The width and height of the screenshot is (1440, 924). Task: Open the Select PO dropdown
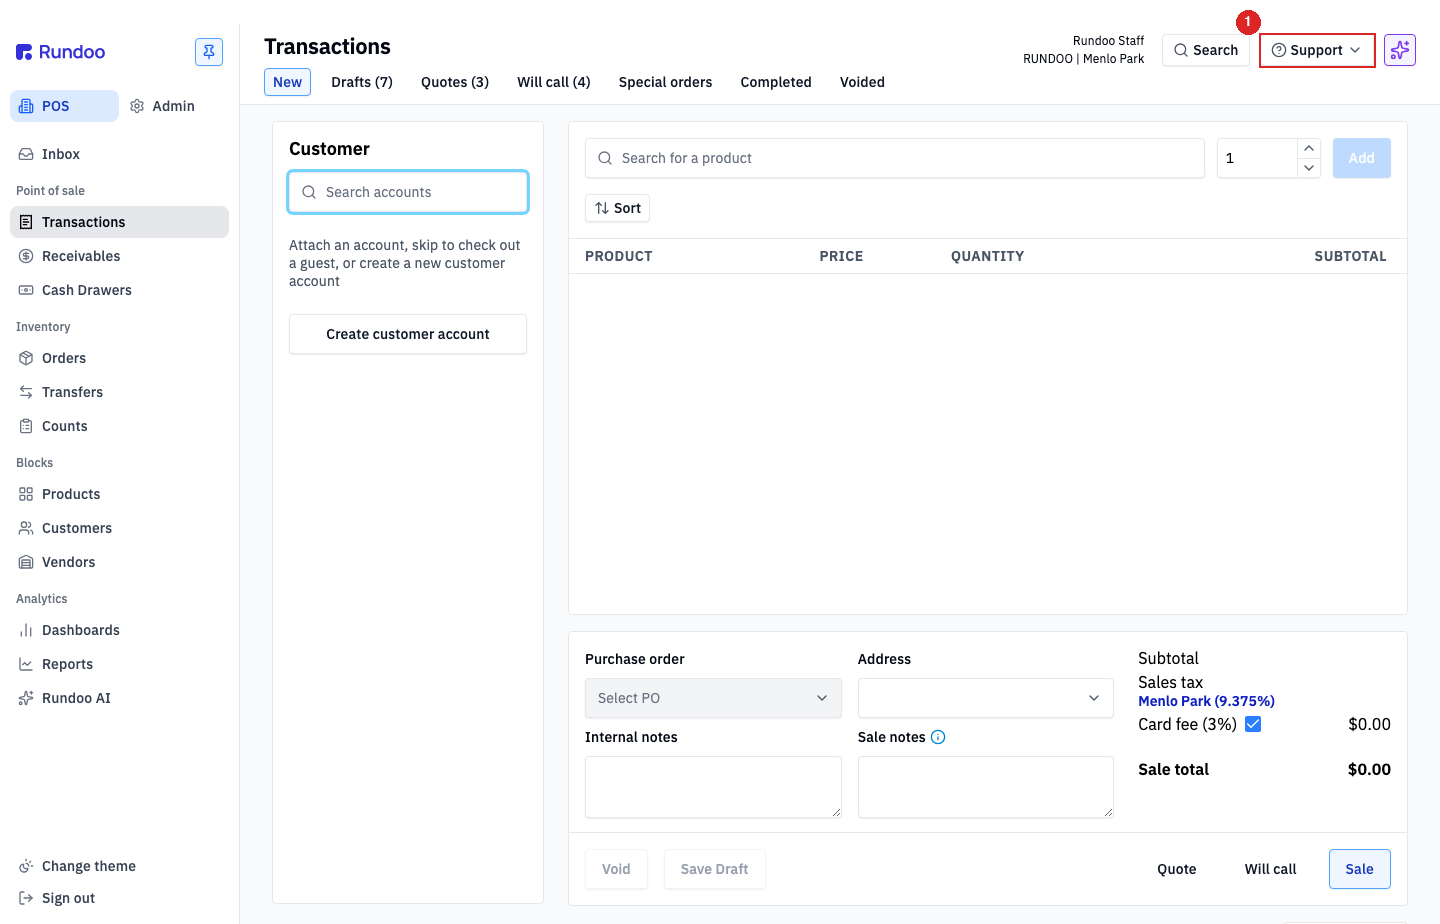click(x=713, y=698)
